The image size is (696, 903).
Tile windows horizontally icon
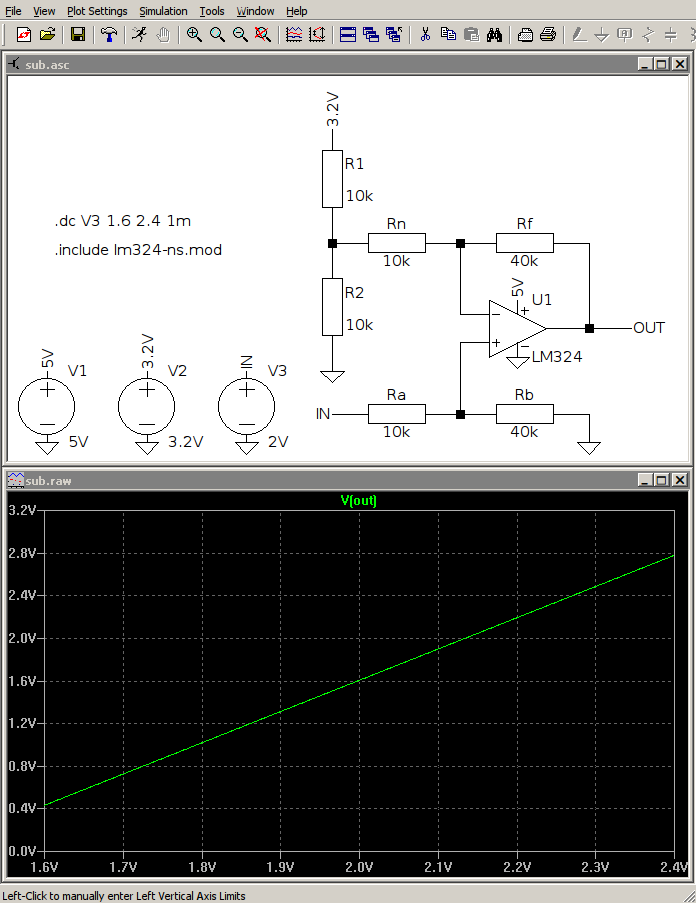pos(348,35)
